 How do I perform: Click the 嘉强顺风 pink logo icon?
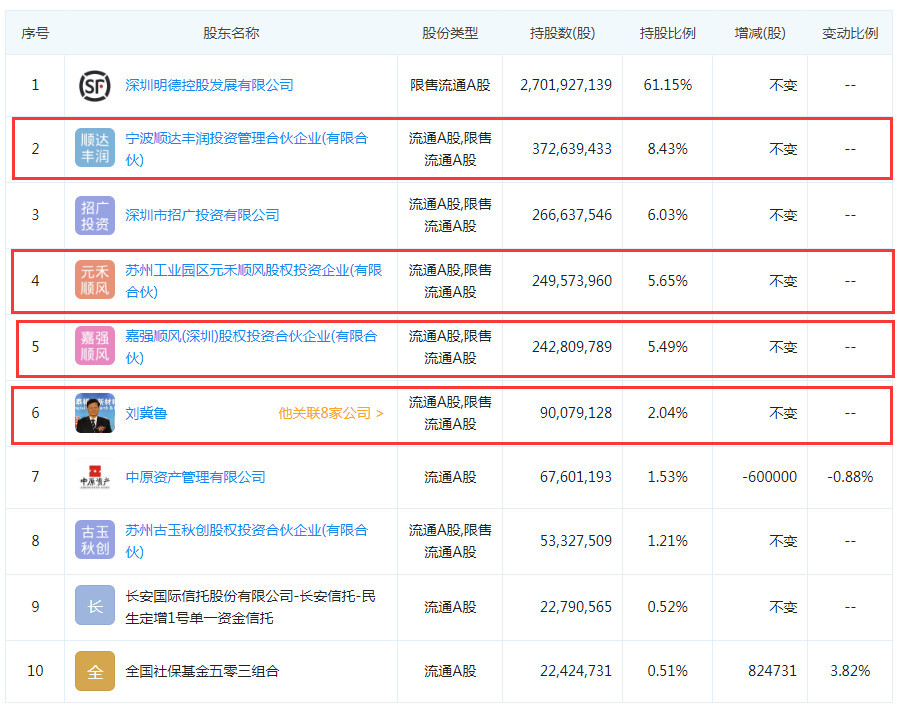[x=95, y=346]
